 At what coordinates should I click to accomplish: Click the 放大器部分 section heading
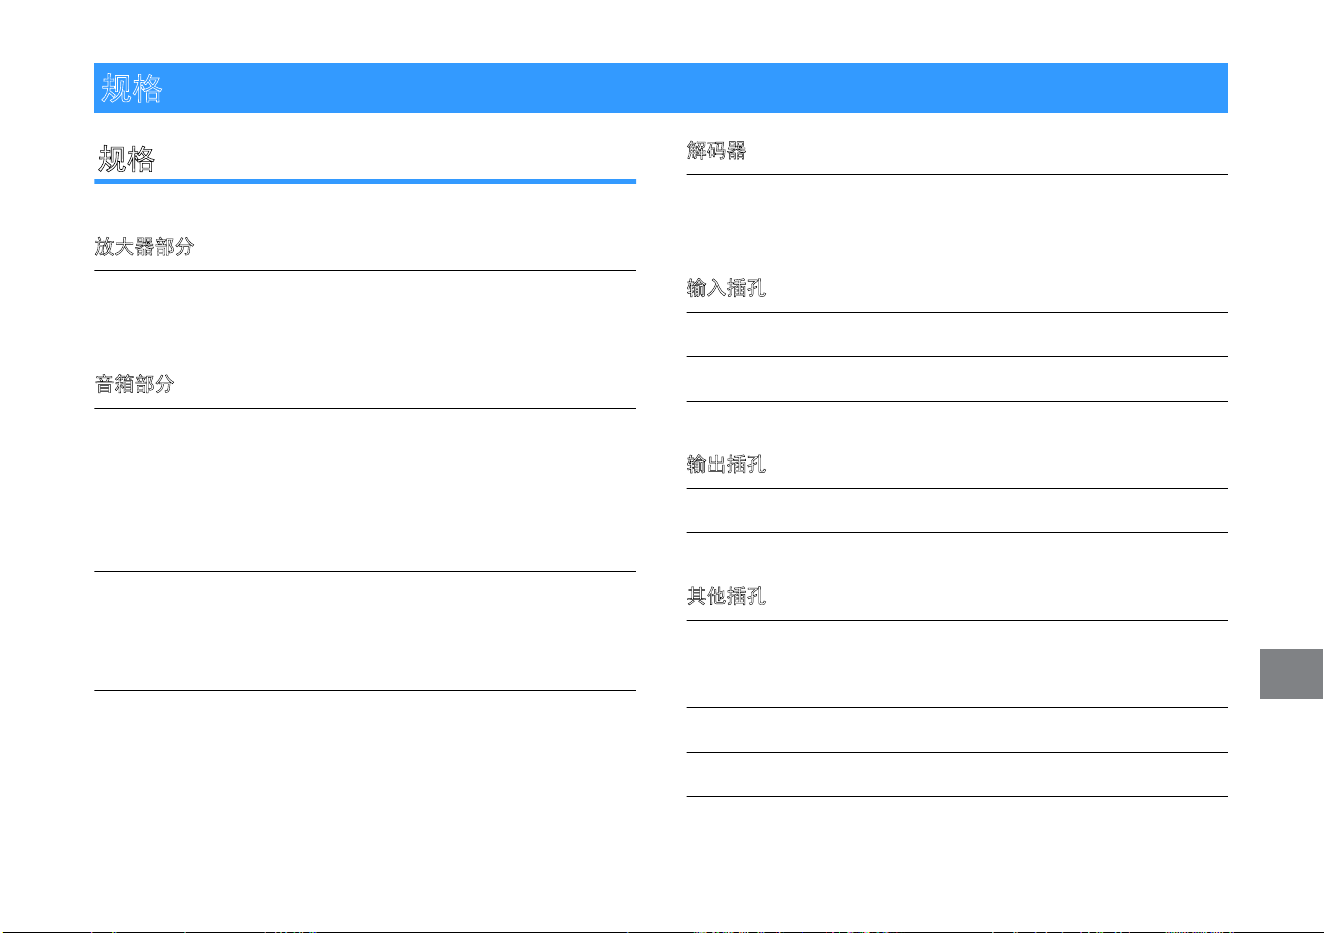pos(144,246)
